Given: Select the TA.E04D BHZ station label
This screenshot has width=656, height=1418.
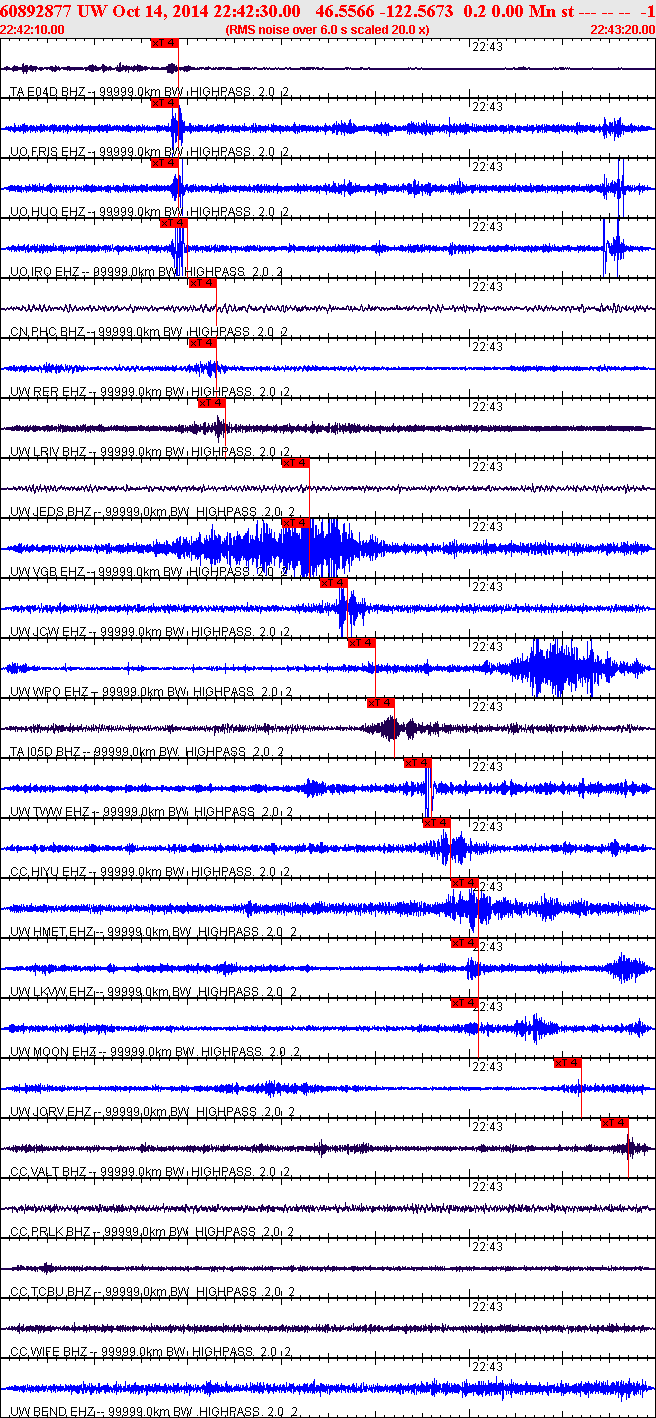Looking at the screenshot, I should [x=47, y=91].
